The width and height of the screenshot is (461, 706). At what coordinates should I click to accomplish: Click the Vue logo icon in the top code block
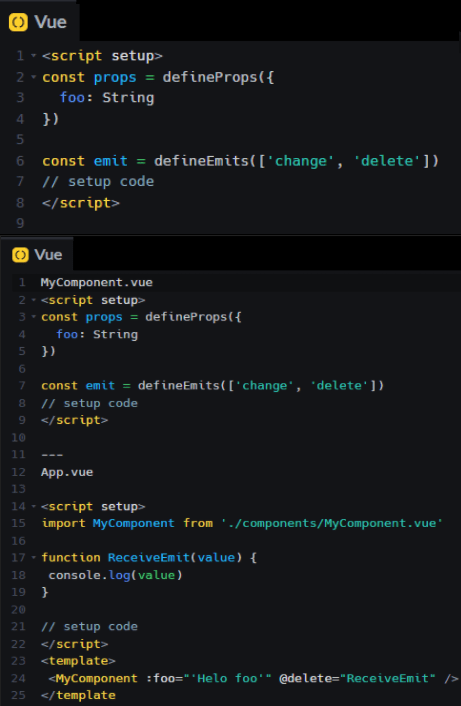(x=18, y=22)
